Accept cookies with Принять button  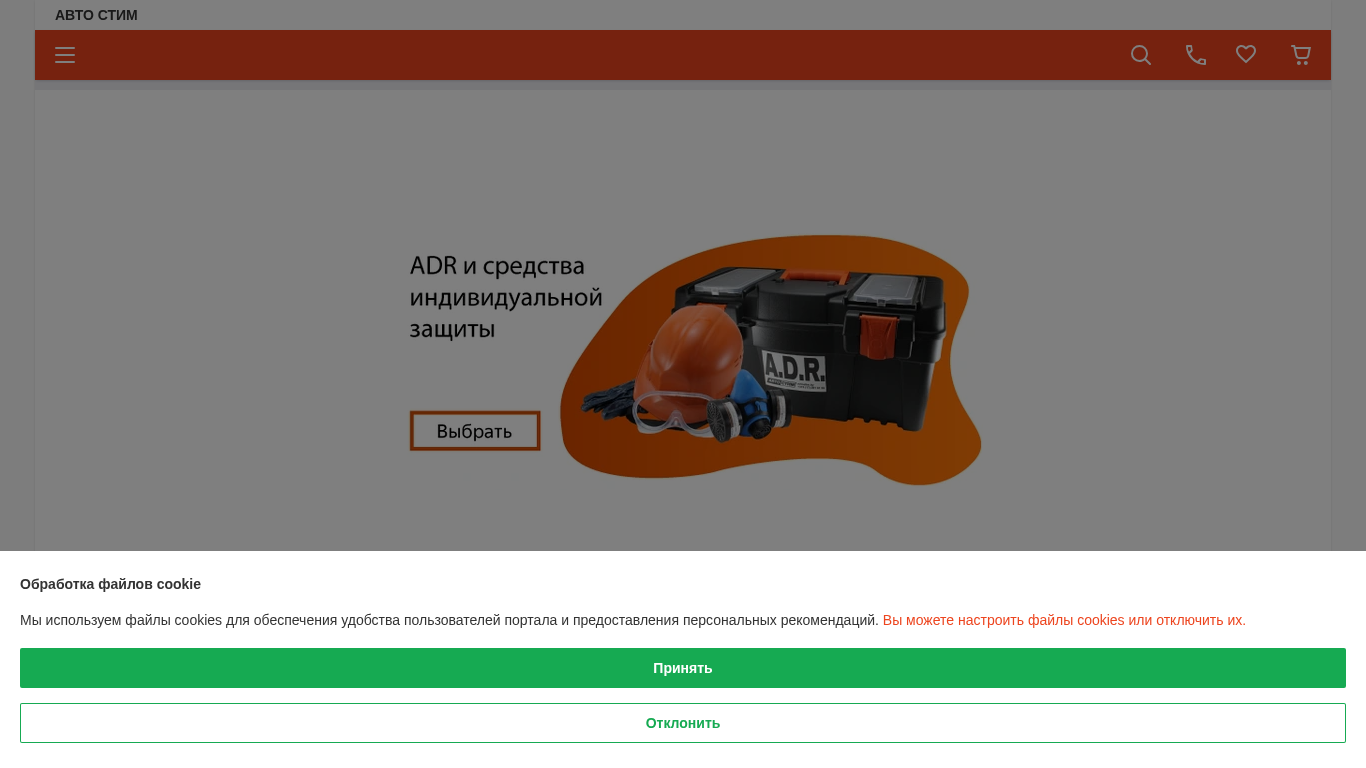[683, 668]
